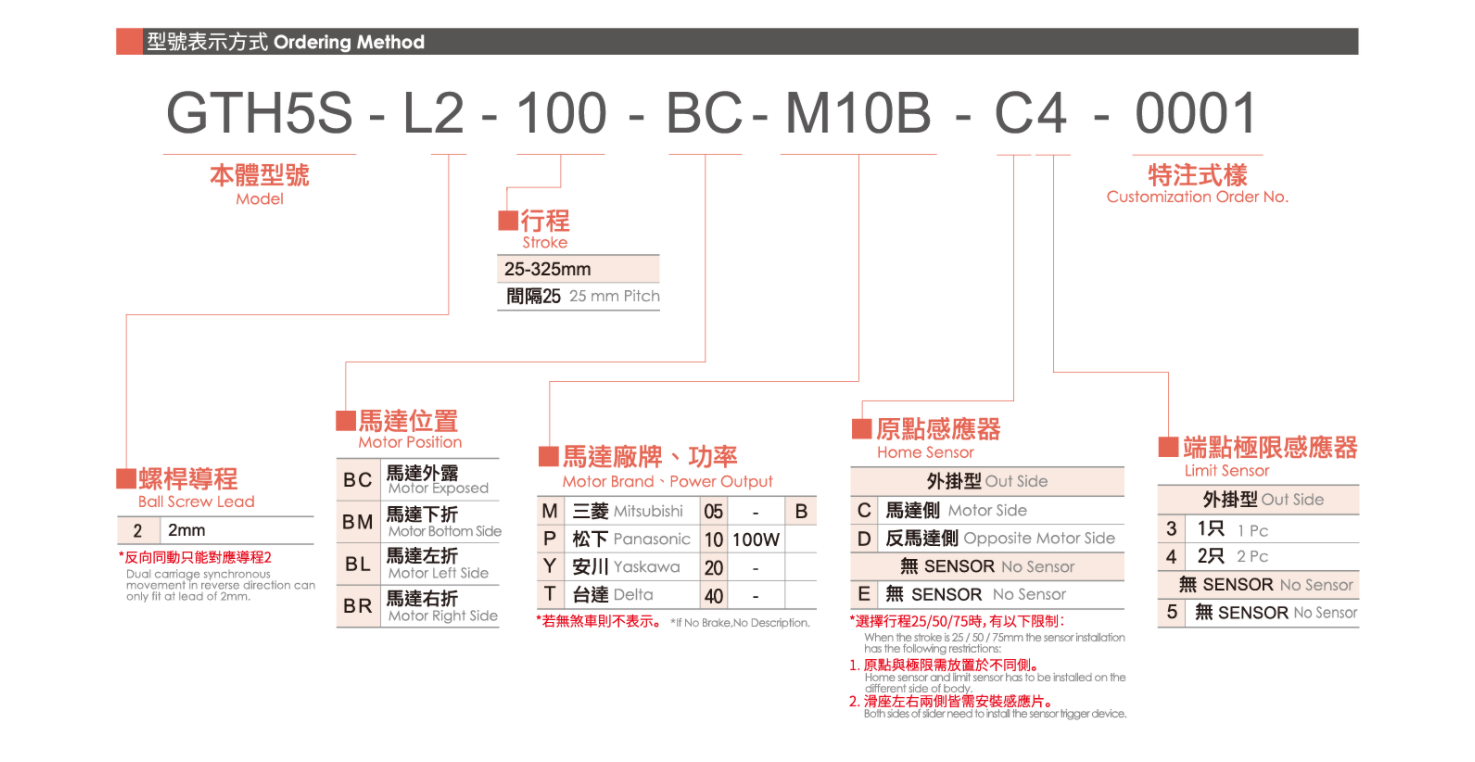The height and width of the screenshot is (762, 1475).
Task: Click the red square icon next to Stroke
Action: (508, 220)
